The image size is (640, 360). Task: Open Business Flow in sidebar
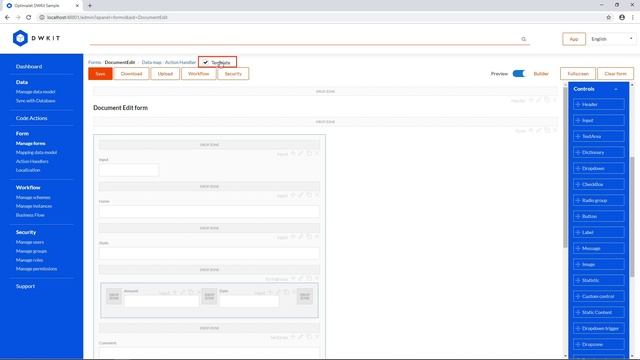[30, 215]
